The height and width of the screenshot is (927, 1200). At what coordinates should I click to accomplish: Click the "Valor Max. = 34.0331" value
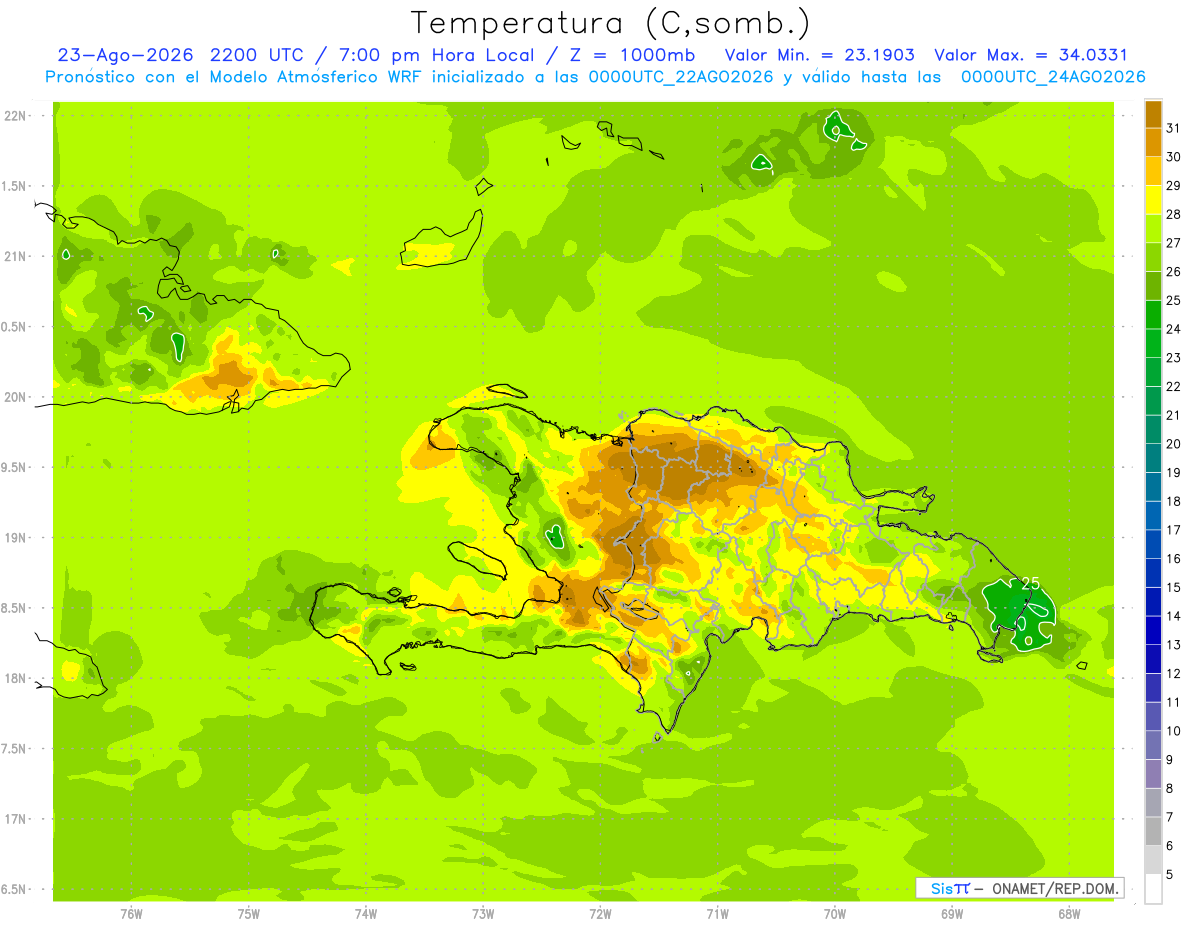coord(1031,55)
